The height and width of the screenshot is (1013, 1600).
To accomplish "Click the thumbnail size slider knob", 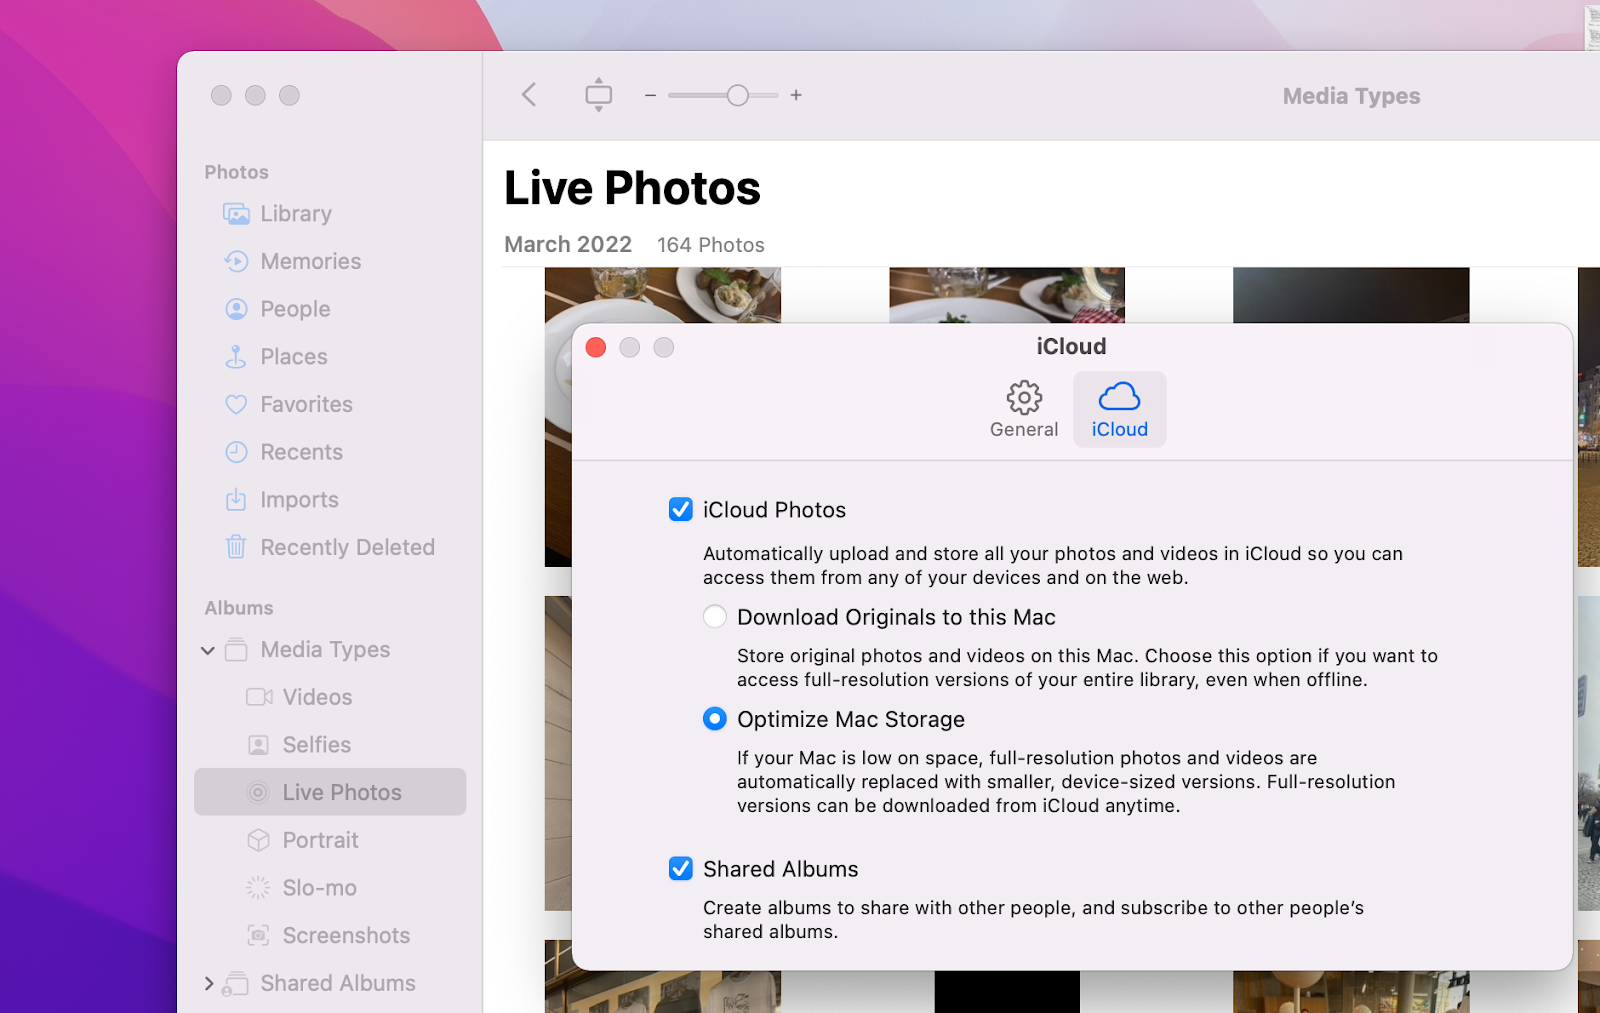I will click(737, 95).
